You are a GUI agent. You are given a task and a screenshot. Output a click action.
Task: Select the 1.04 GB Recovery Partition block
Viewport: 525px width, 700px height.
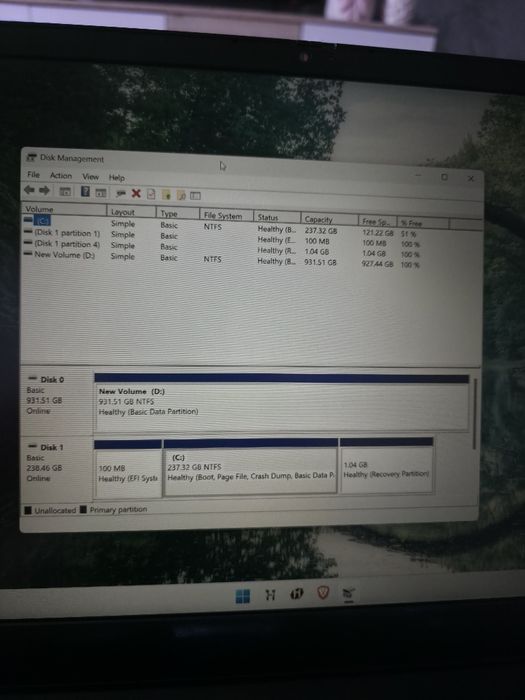point(387,466)
